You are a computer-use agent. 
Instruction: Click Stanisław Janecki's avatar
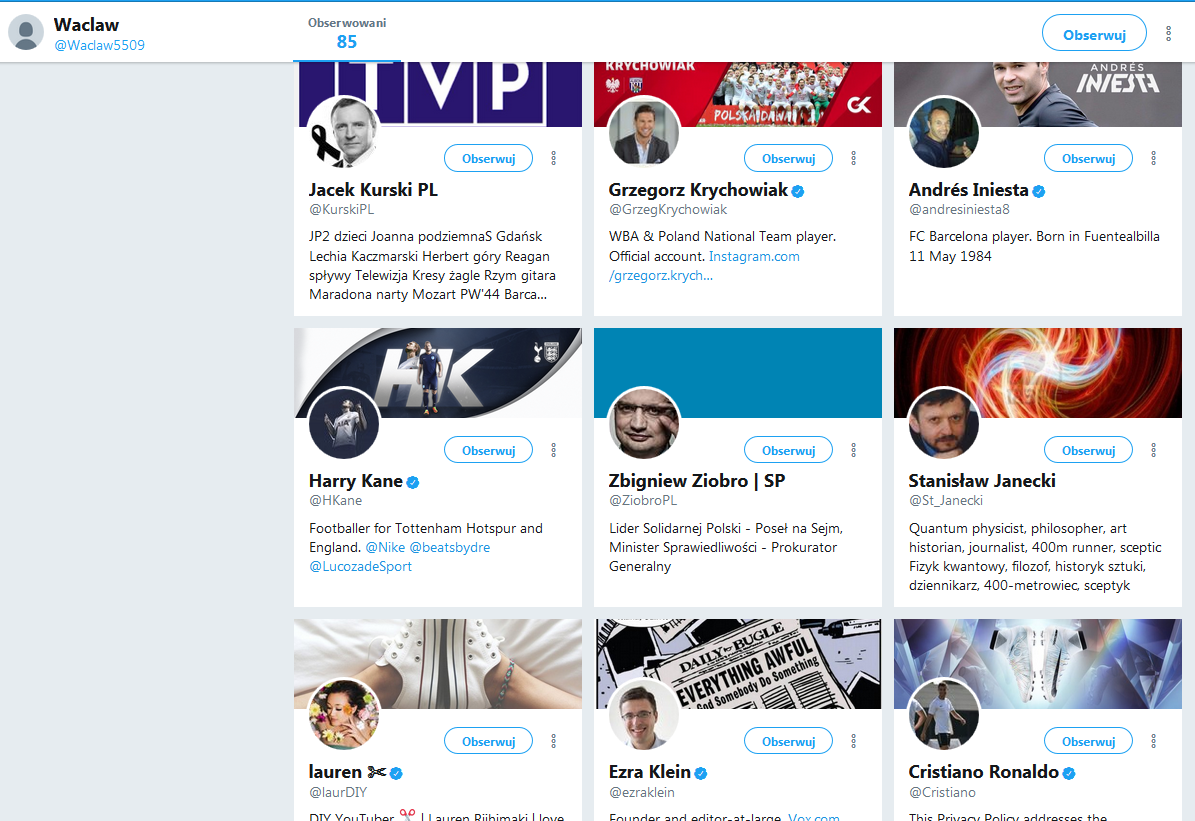click(x=944, y=423)
